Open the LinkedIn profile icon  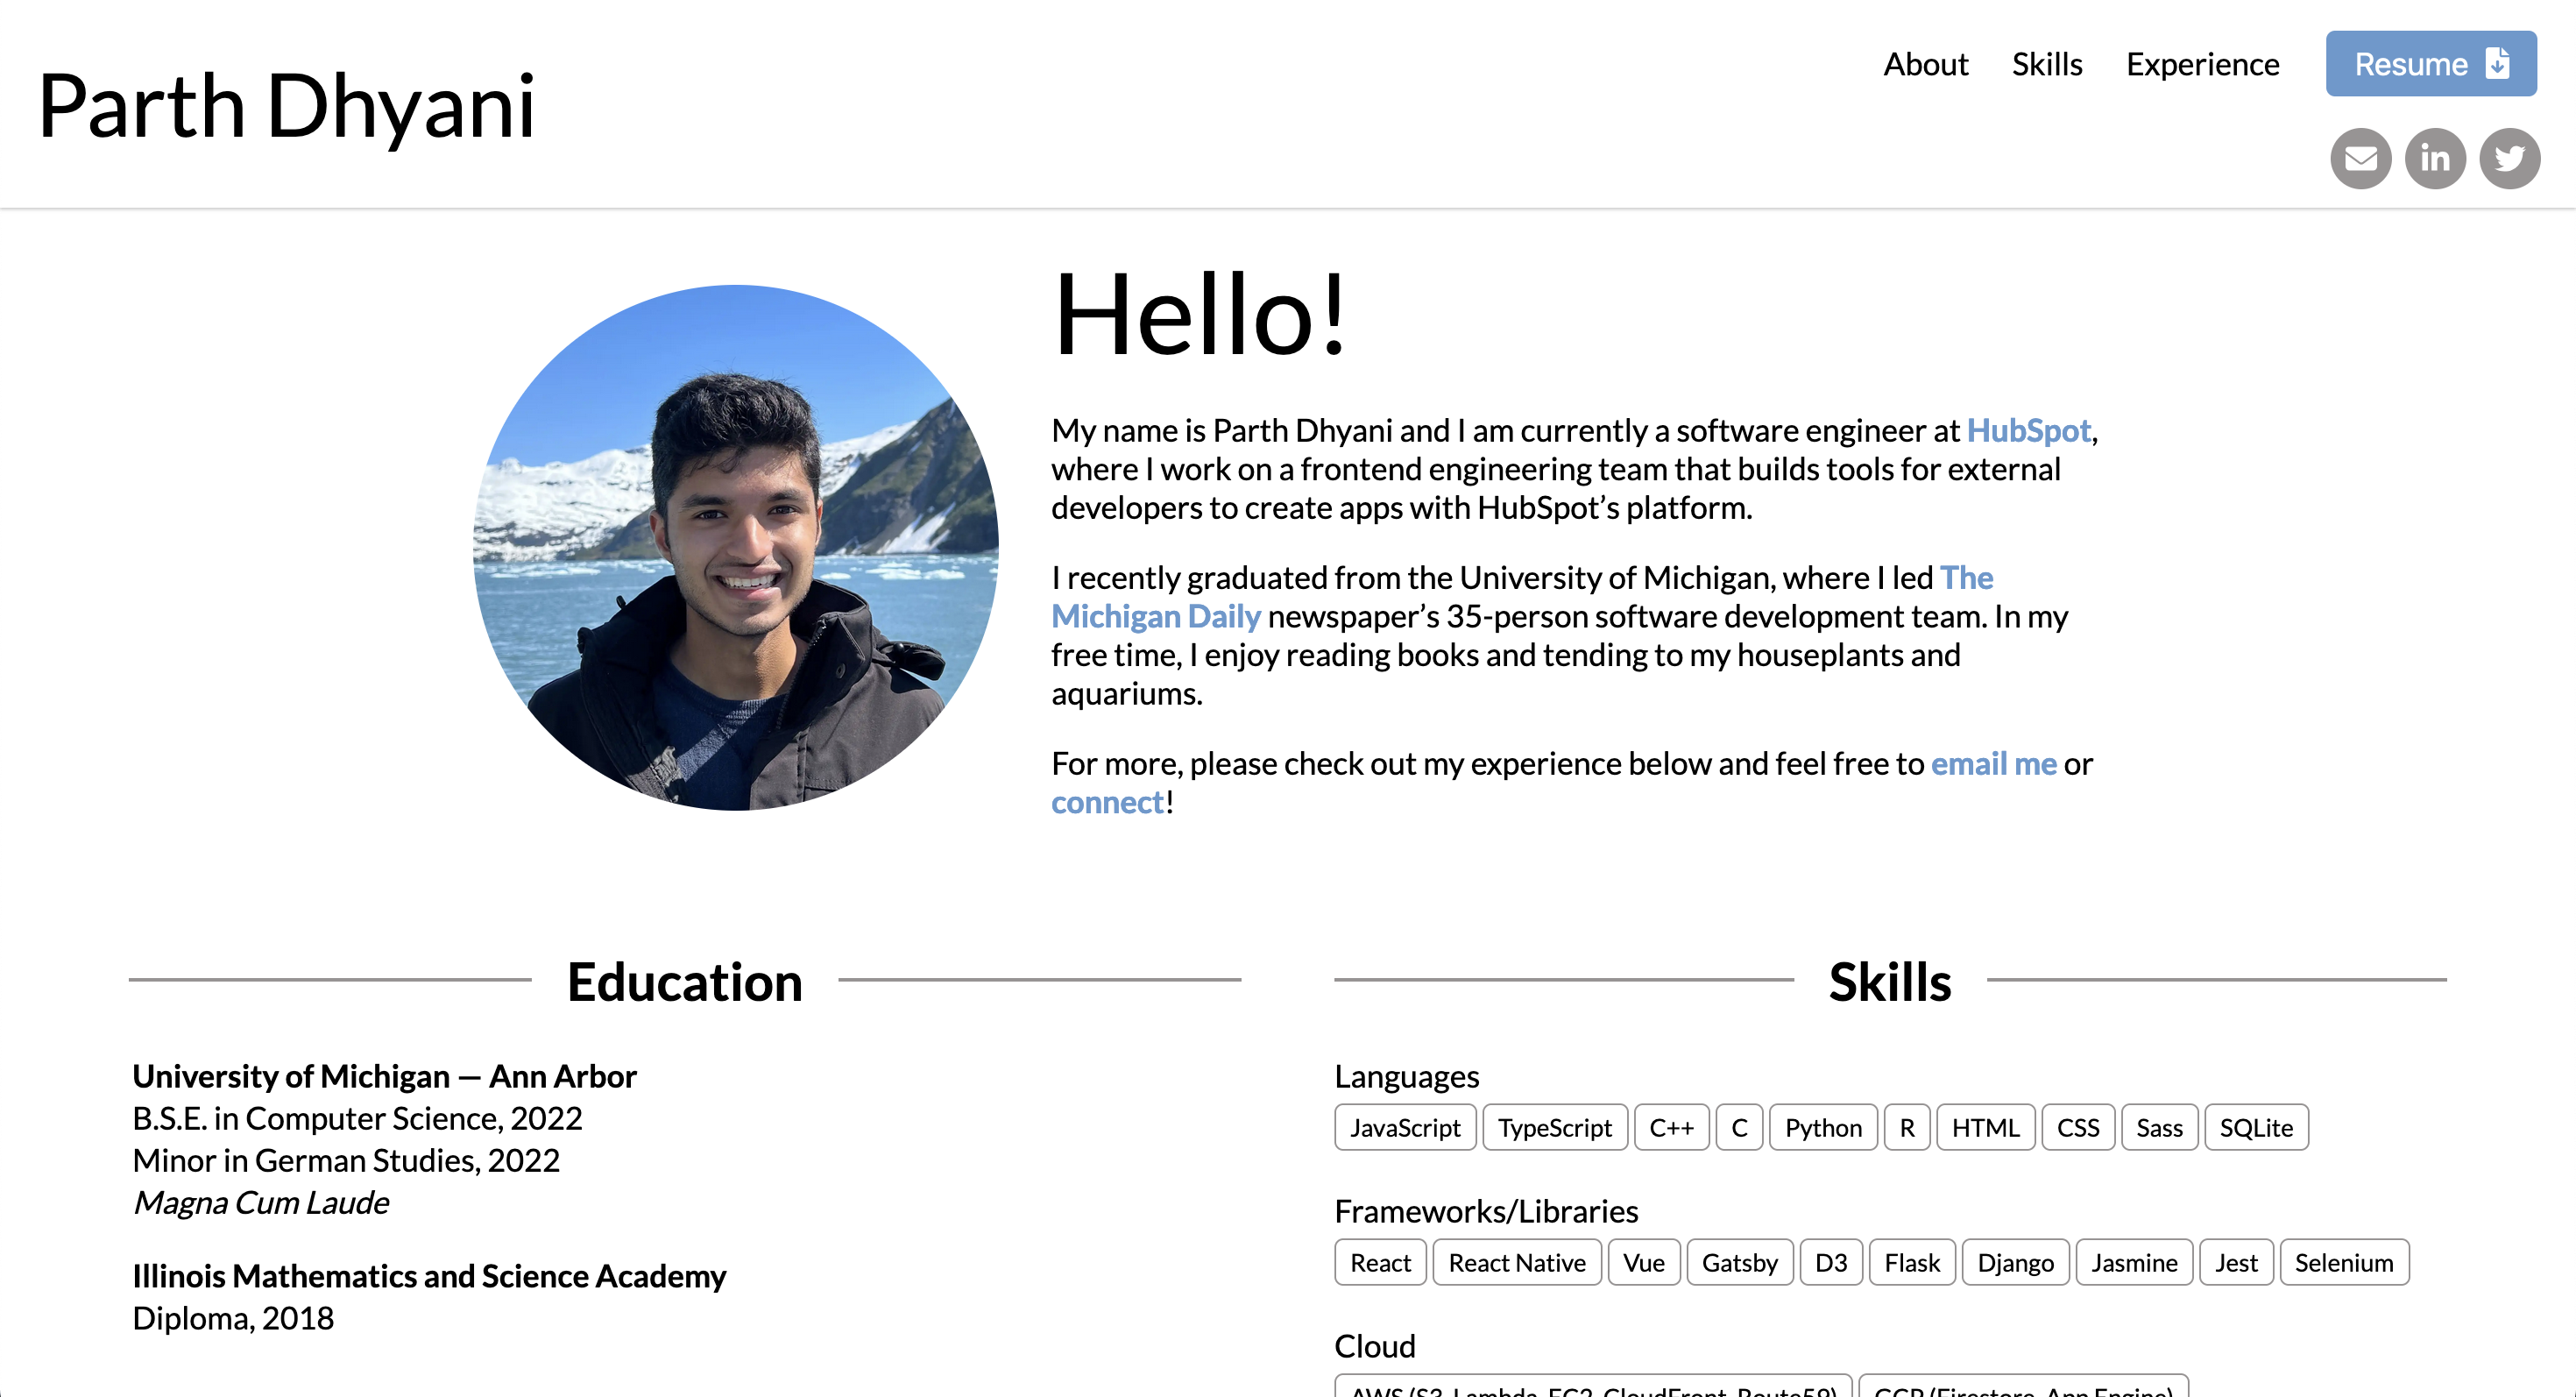point(2435,158)
